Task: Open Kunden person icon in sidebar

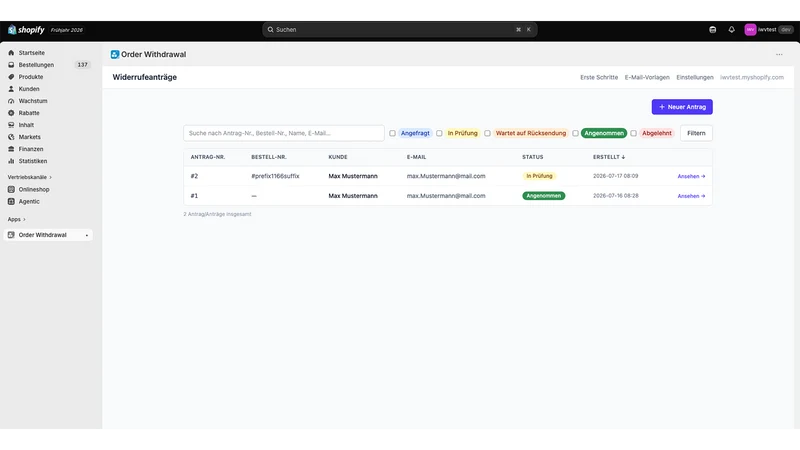Action: click(x=11, y=89)
